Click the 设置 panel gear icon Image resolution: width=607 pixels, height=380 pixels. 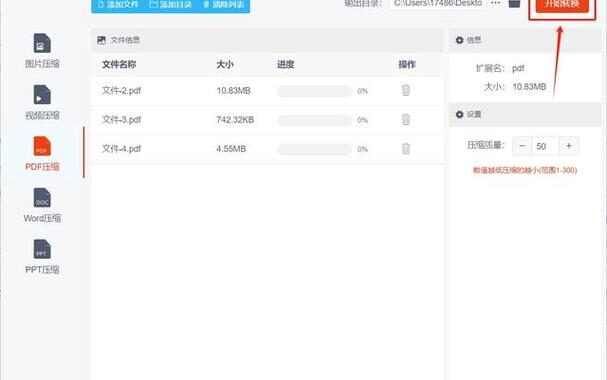point(460,115)
